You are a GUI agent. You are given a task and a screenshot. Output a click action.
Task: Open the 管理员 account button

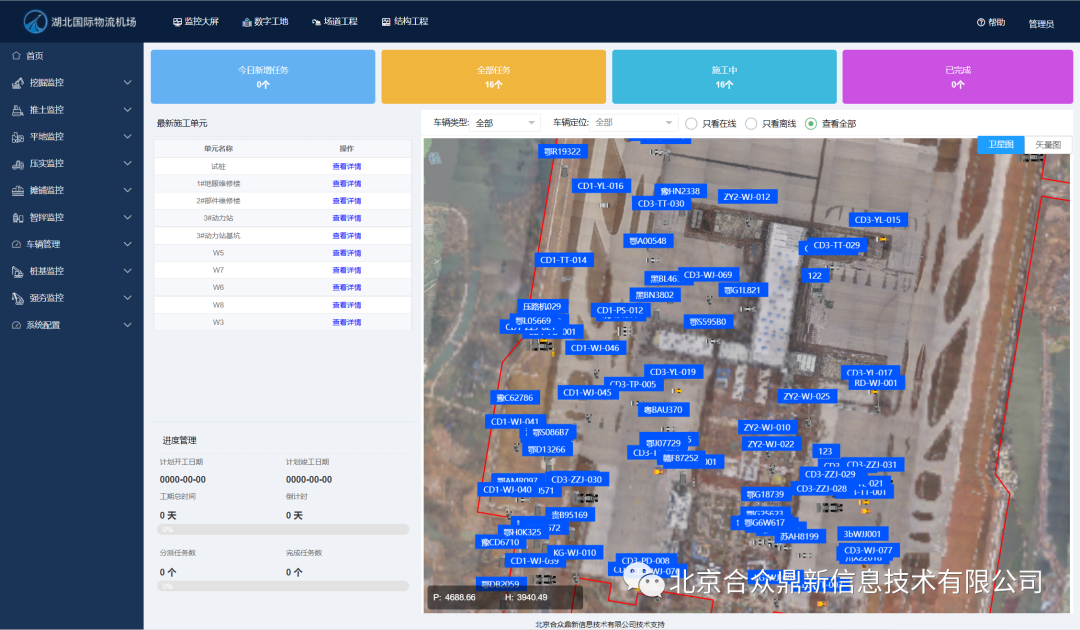pyautogui.click(x=1040, y=23)
